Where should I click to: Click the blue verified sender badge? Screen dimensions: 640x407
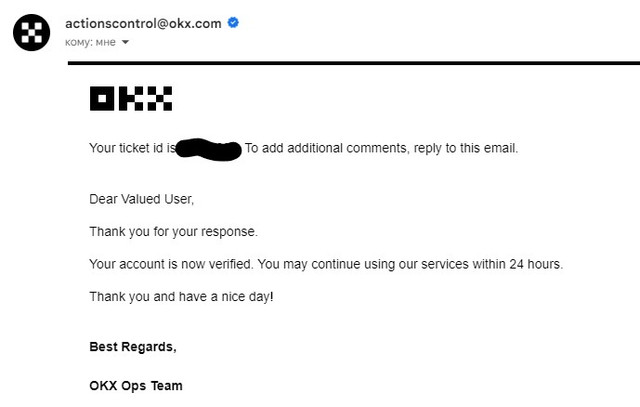(233, 23)
